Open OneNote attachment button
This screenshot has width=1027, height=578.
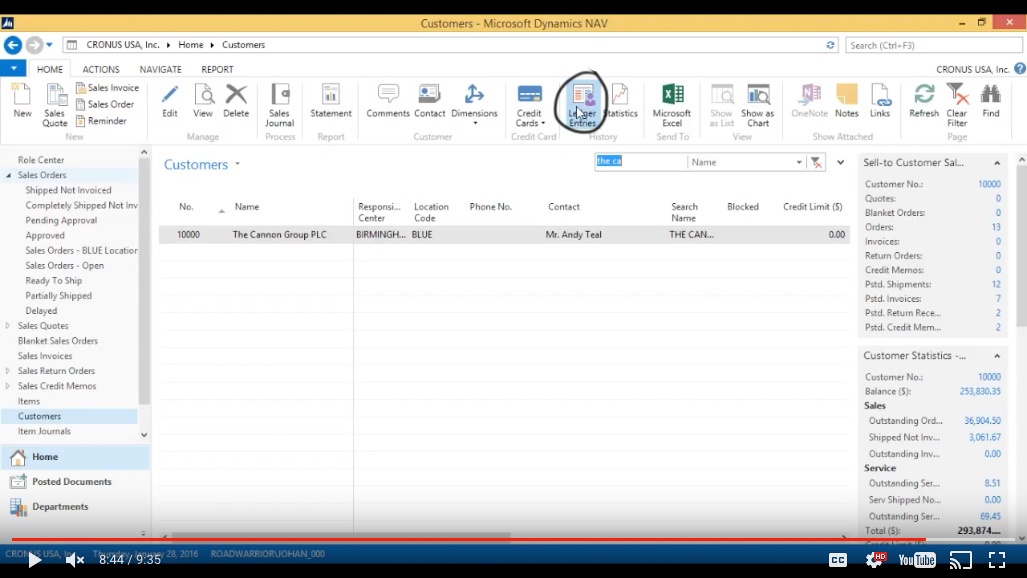810,101
